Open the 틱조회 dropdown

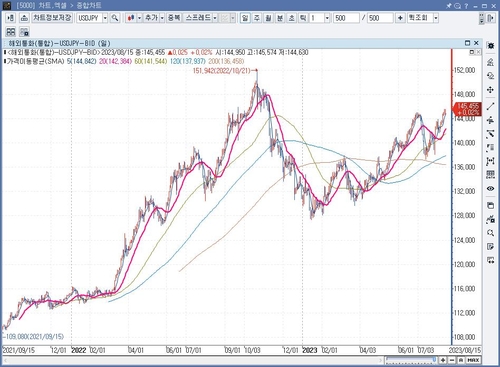click(436, 18)
